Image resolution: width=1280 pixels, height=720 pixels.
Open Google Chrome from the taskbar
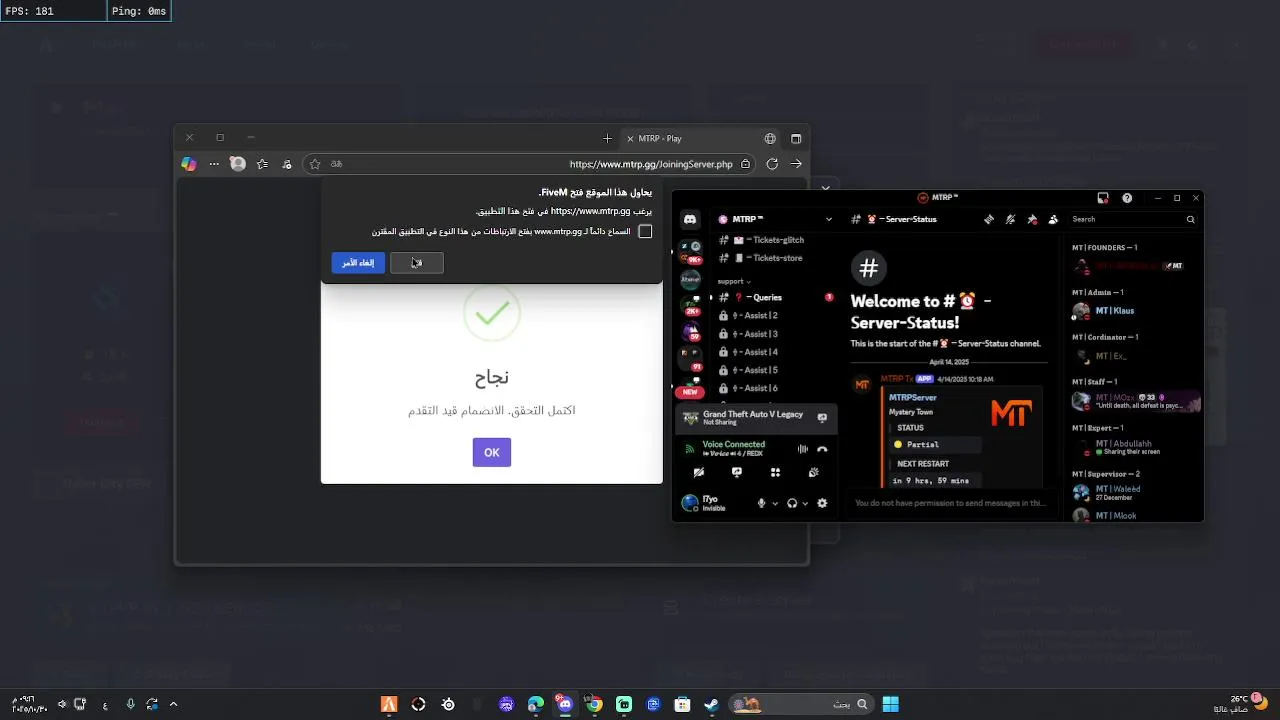pyautogui.click(x=594, y=705)
